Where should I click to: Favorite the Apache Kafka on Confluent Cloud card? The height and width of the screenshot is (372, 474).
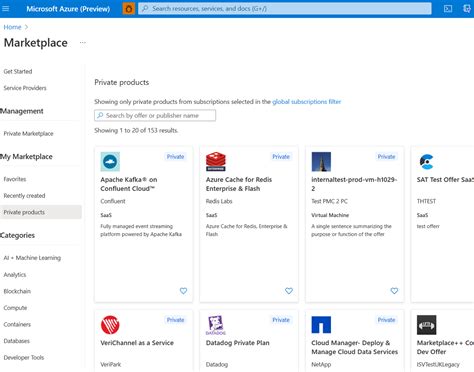click(x=183, y=291)
